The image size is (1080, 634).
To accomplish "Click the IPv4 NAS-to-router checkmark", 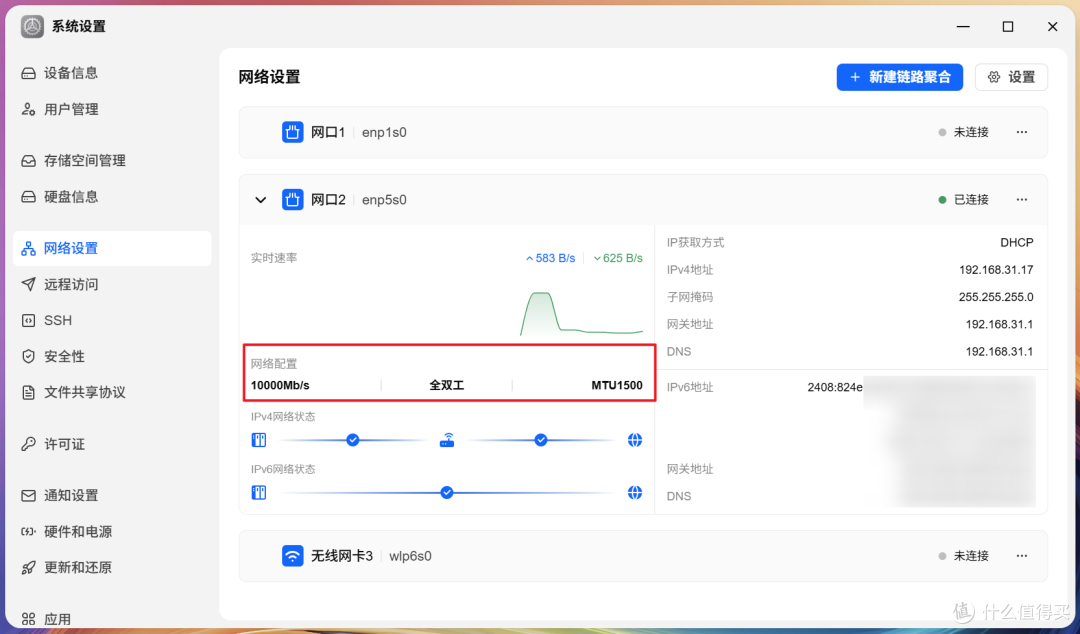I will pyautogui.click(x=353, y=440).
